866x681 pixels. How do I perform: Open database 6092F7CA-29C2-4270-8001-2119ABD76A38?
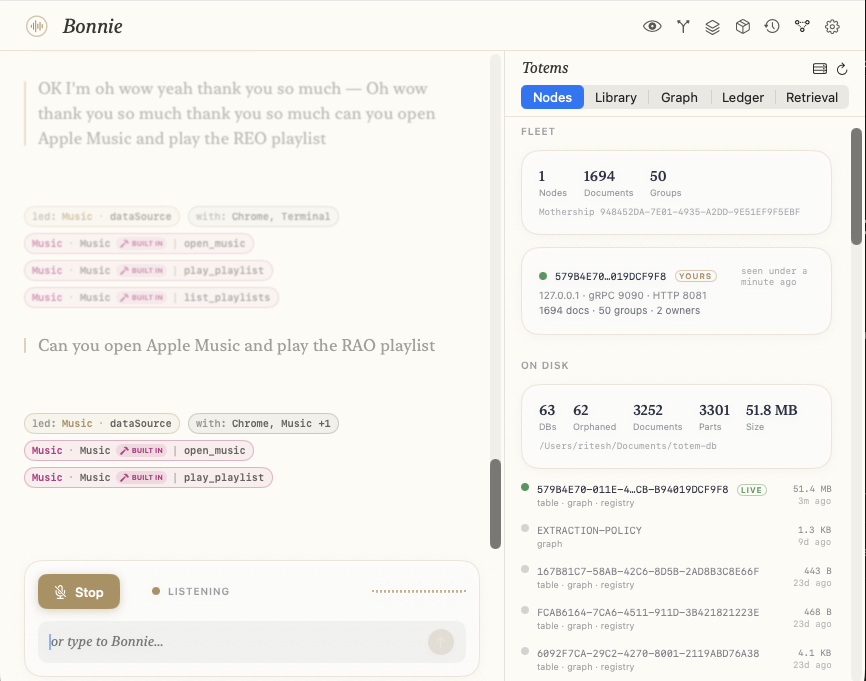point(676,659)
